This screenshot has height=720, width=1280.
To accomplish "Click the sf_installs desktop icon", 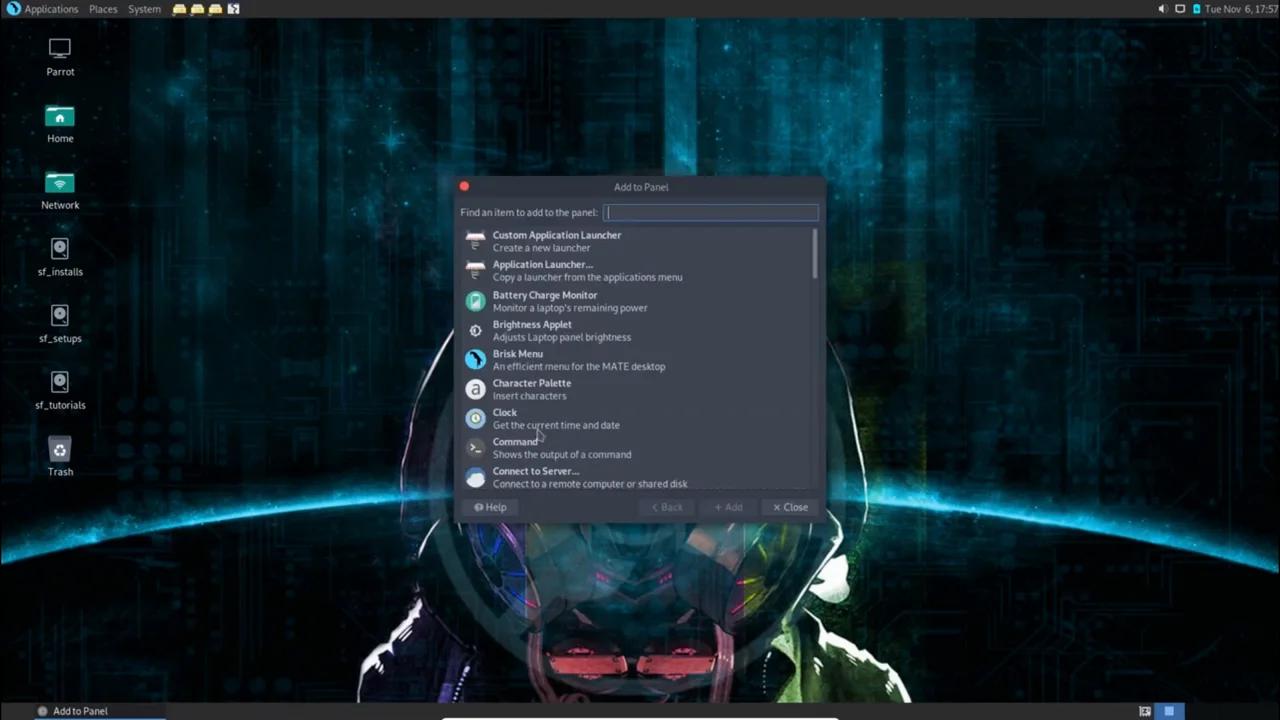I will point(60,248).
